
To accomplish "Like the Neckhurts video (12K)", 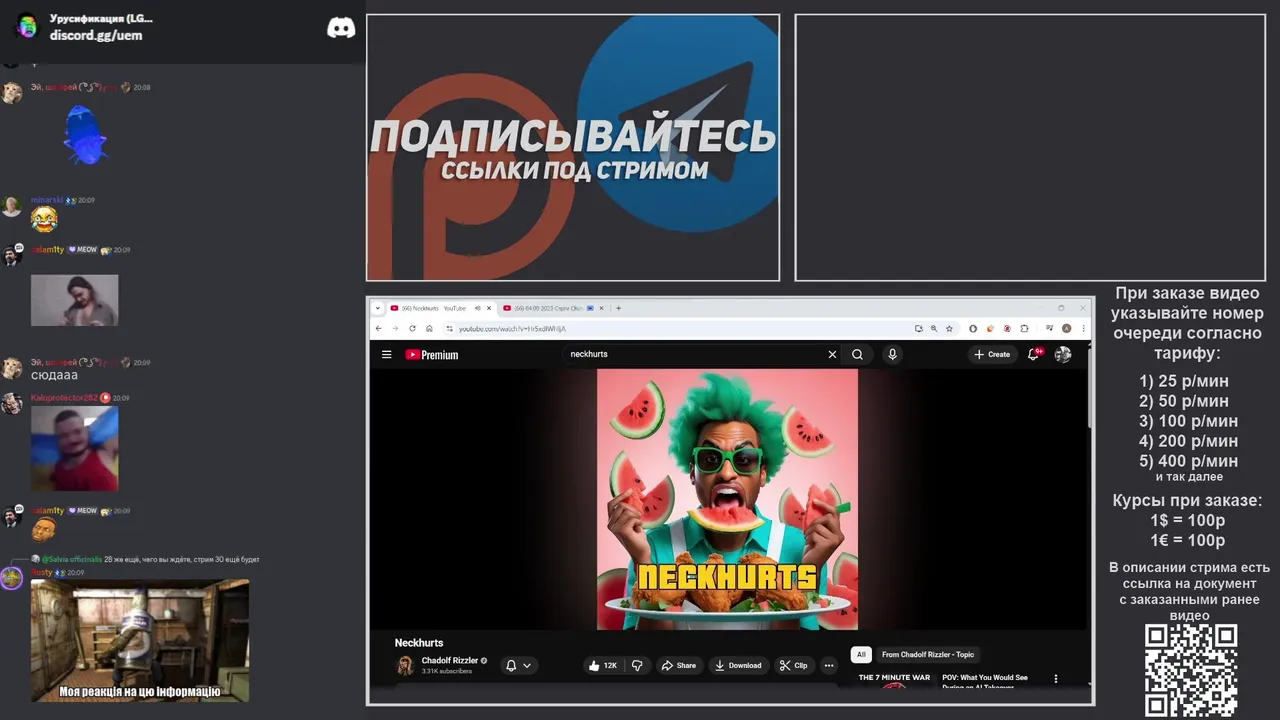I will click(603, 665).
